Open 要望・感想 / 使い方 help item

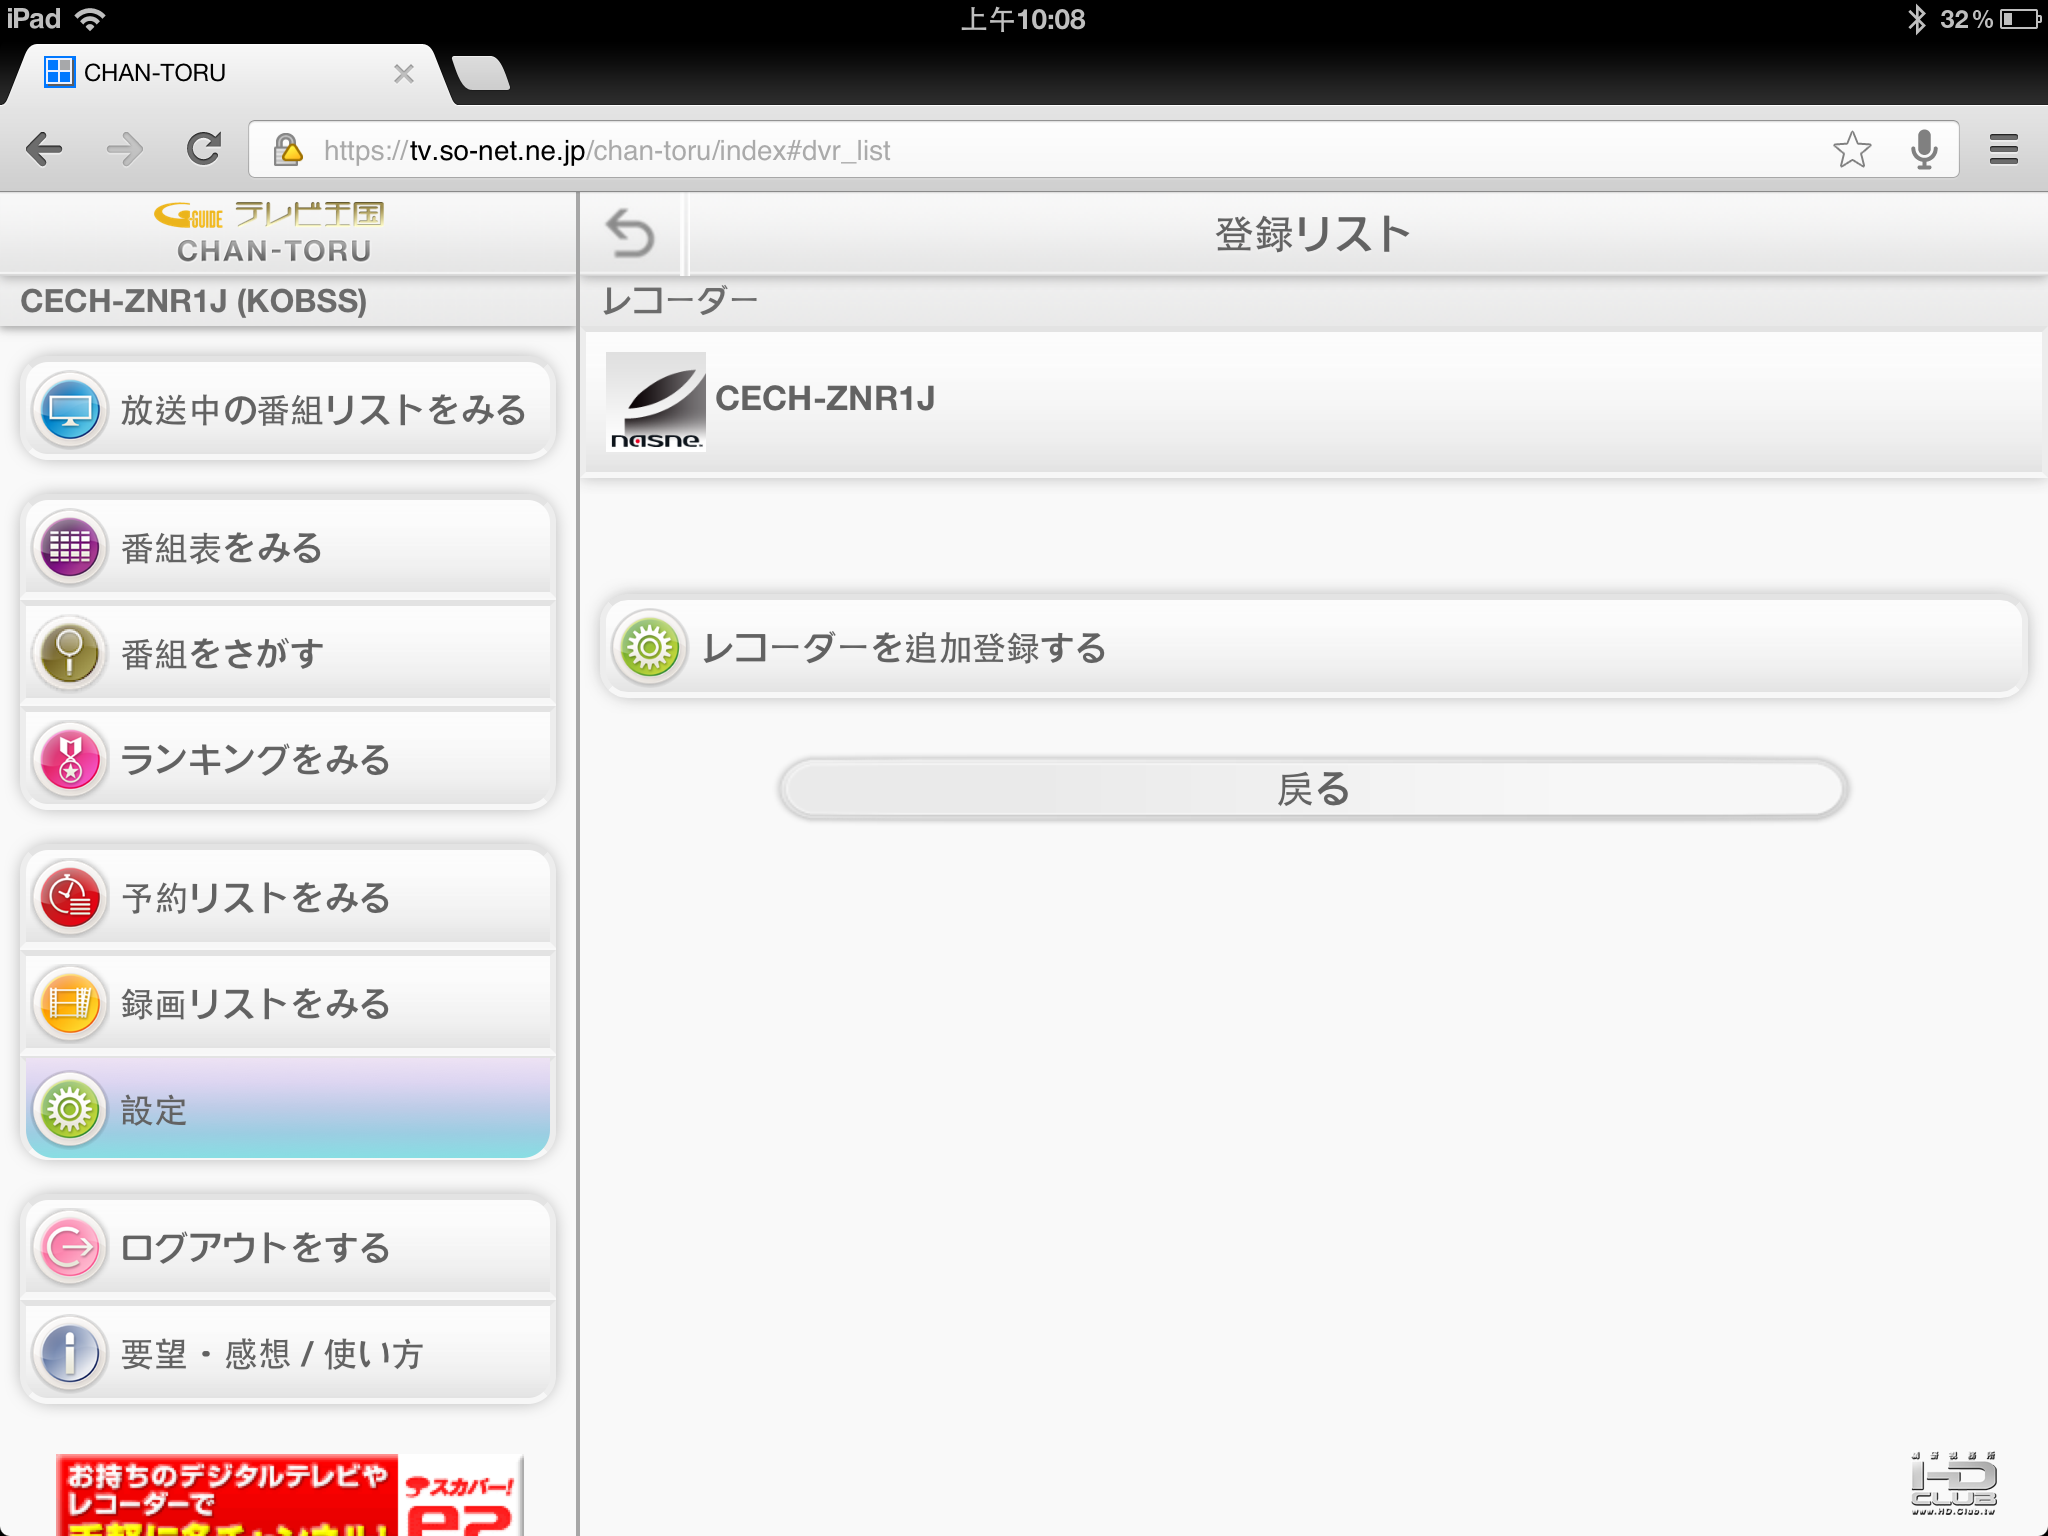click(x=288, y=1353)
